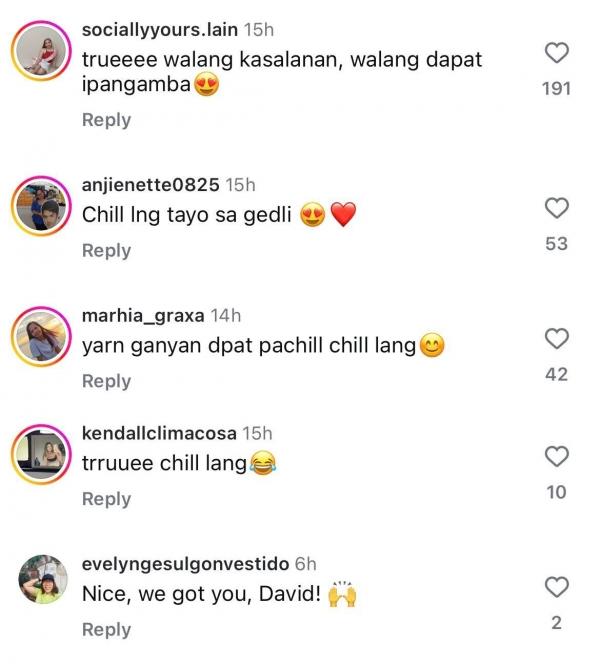
Task: Like evelyngesulgonvestido's comment heart icon
Action: pyautogui.click(x=557, y=587)
